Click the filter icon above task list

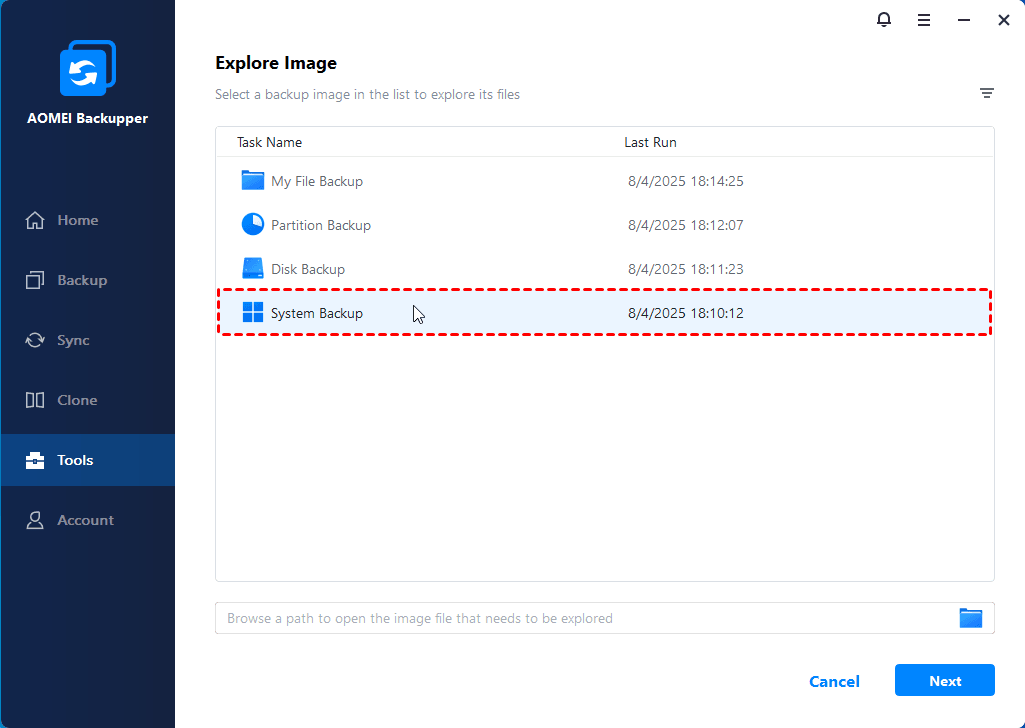(x=987, y=93)
